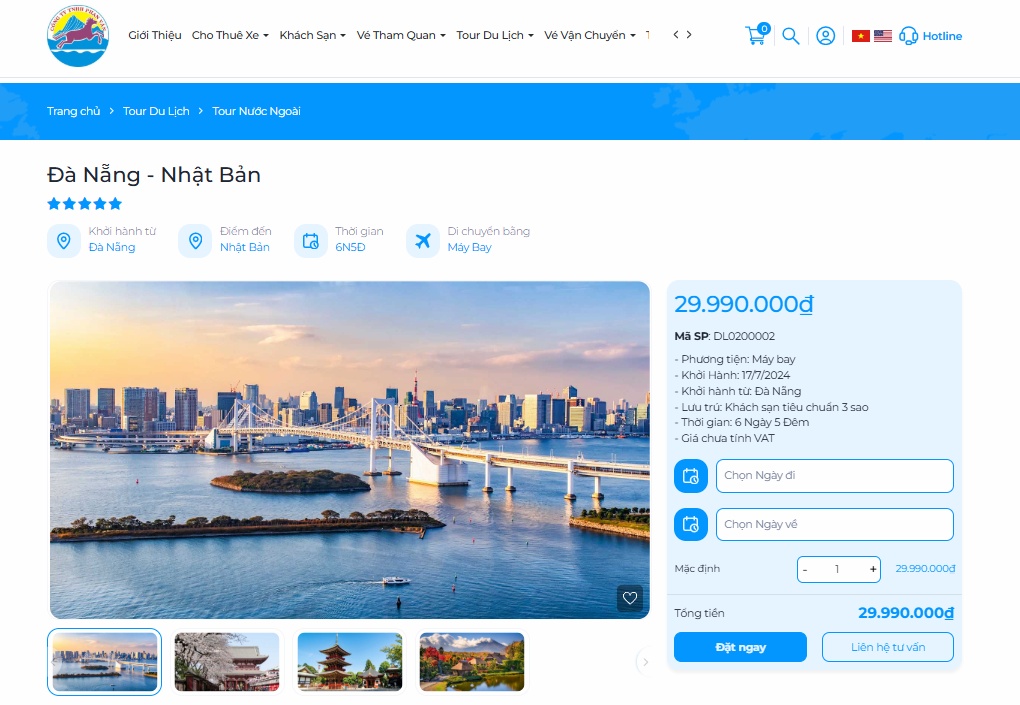This screenshot has height=705, width=1020.
Task: Open the shopping cart icon
Action: [x=755, y=35]
